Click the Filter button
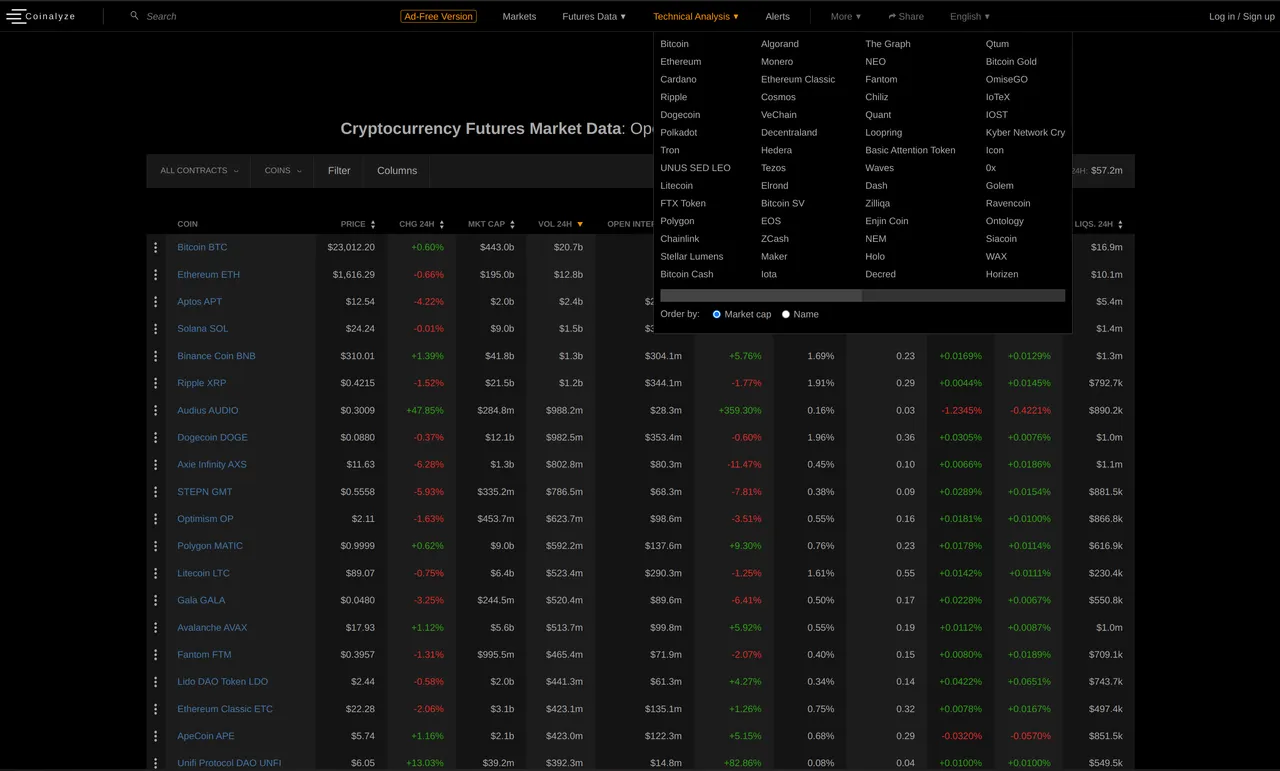The width and height of the screenshot is (1280, 771). (x=339, y=171)
